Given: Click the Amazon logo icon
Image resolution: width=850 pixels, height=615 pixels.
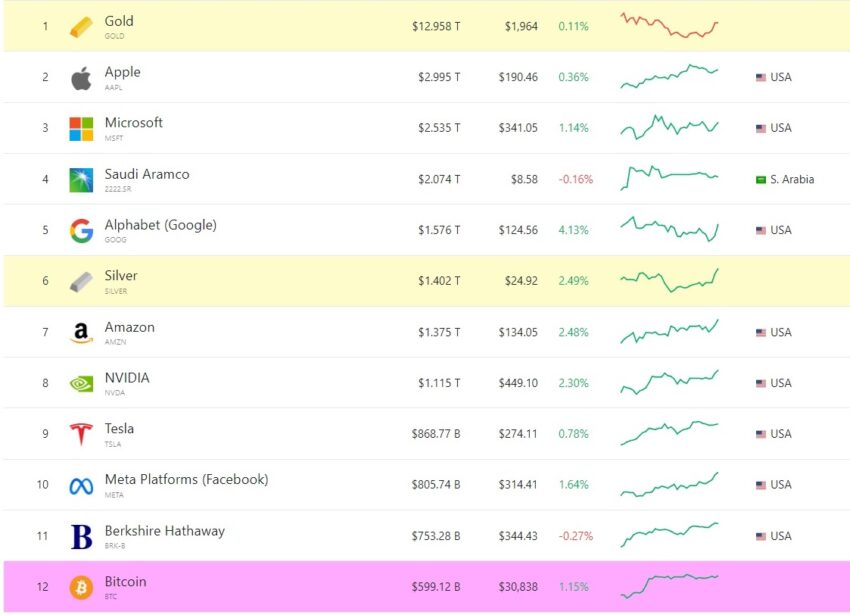Looking at the screenshot, I should pos(81,332).
